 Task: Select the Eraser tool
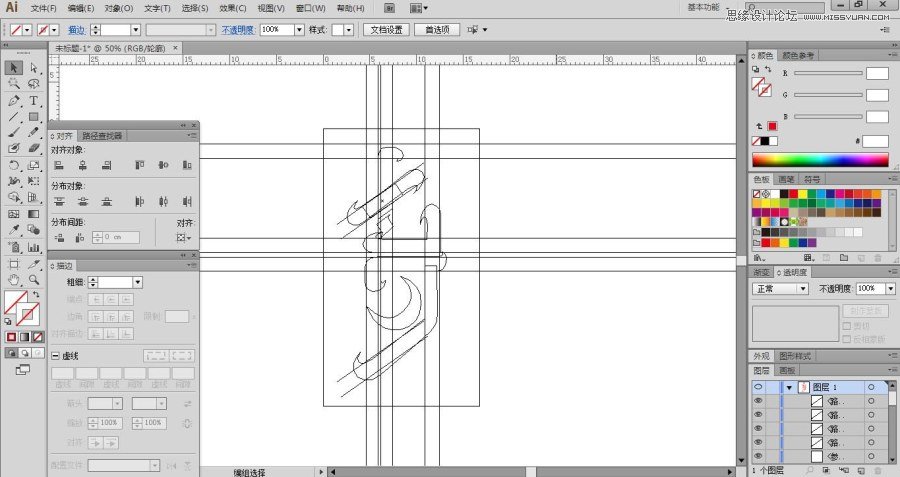coord(33,149)
